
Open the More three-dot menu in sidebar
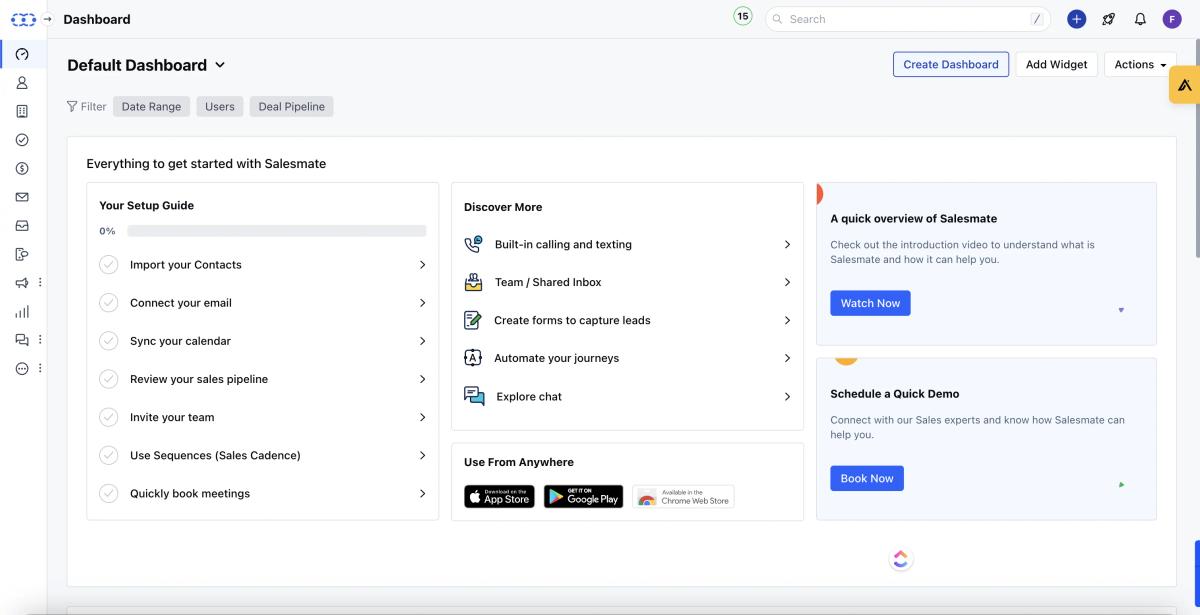tap(40, 368)
